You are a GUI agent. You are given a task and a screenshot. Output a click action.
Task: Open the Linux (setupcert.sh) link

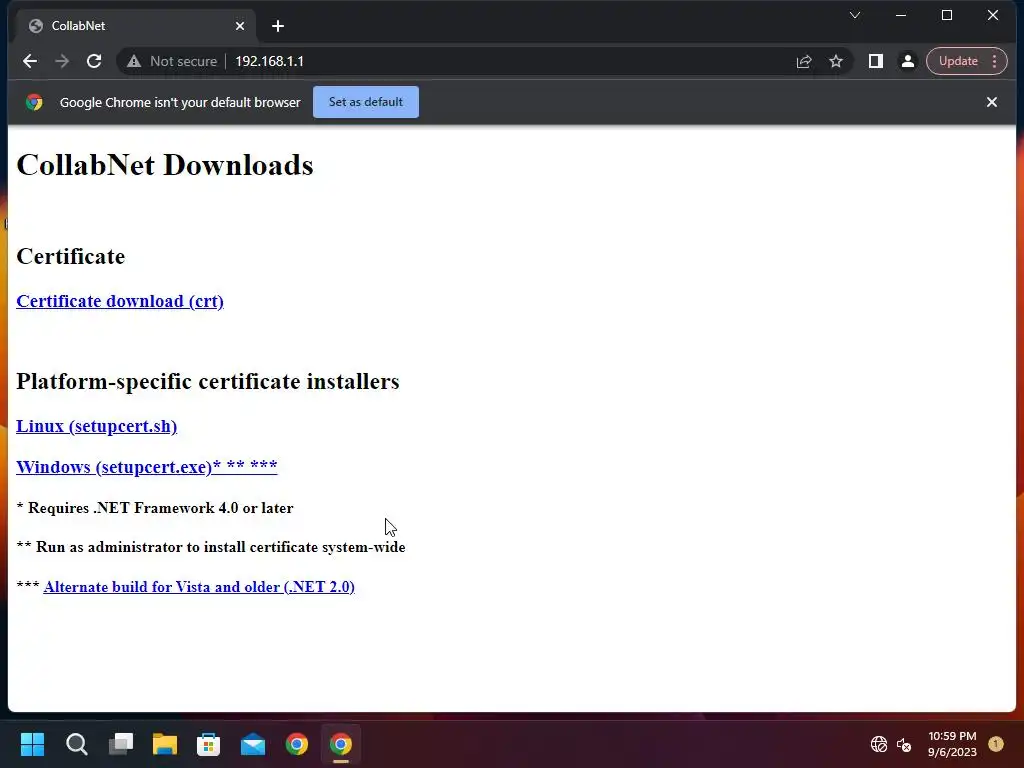pyautogui.click(x=97, y=426)
